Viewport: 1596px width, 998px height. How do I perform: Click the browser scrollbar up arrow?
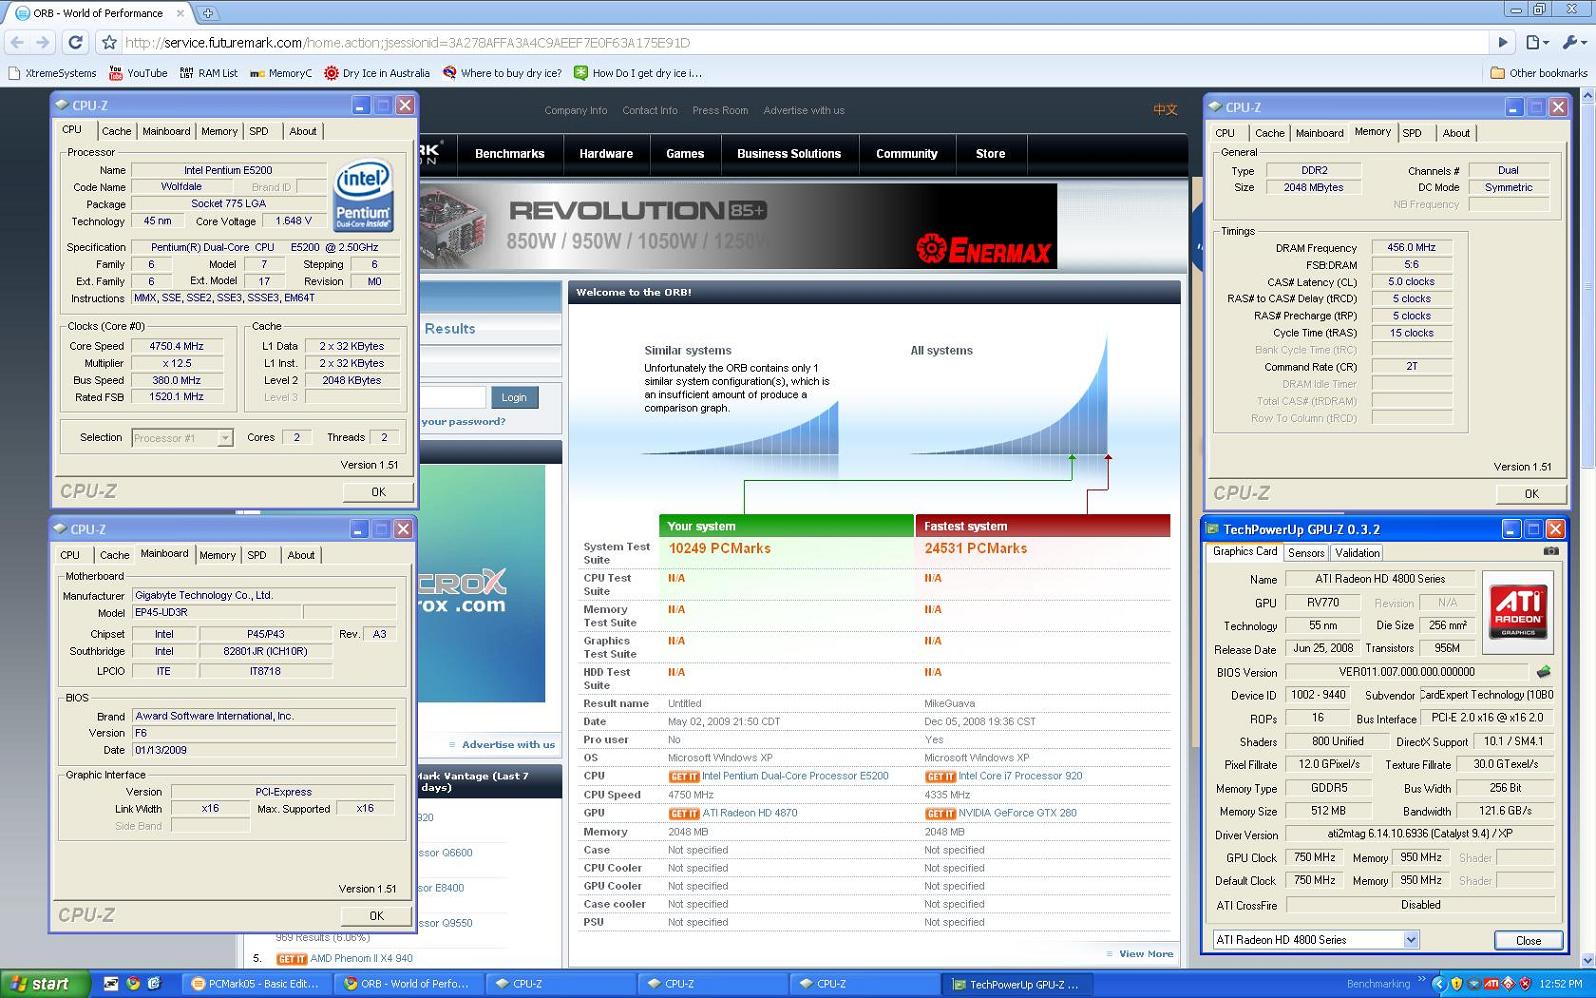tap(1587, 96)
